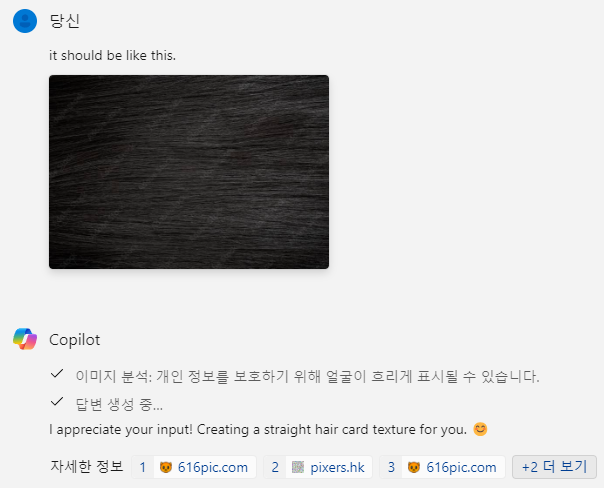Open the first 616pic.com source link
Screen dimensions: 604x488
[x=194, y=467]
